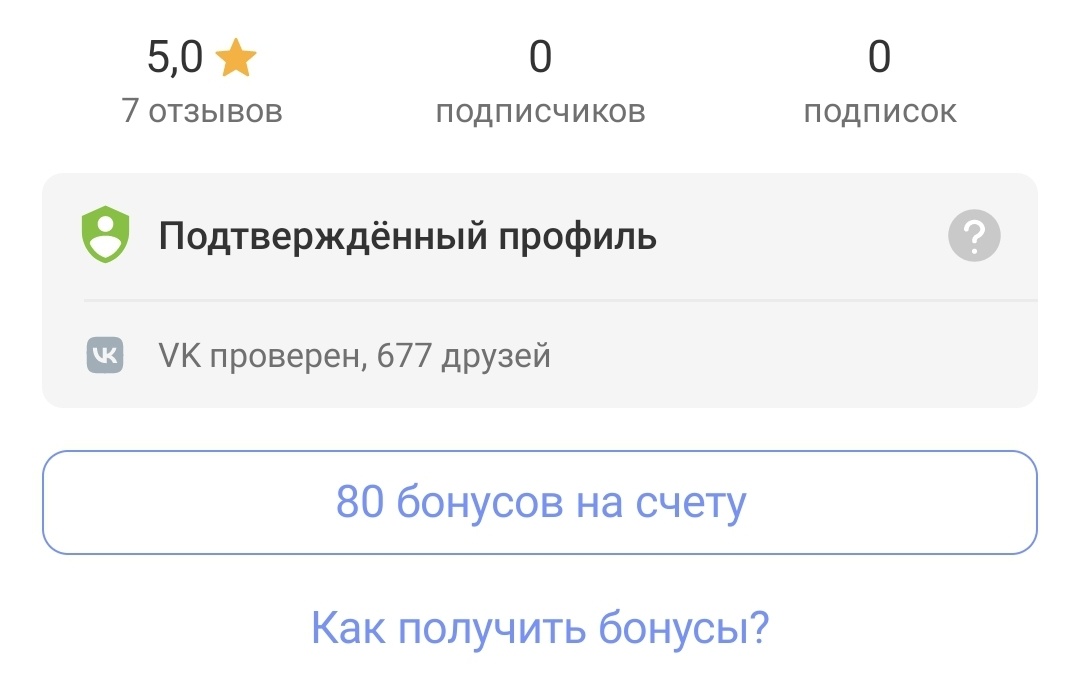Click the bonuses balance outlined button
1080x684 pixels.
(x=540, y=504)
